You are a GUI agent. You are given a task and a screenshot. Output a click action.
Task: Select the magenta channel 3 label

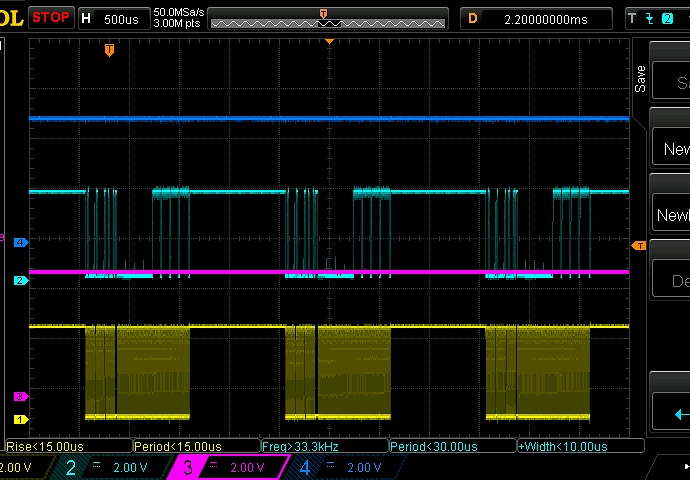pos(188,467)
